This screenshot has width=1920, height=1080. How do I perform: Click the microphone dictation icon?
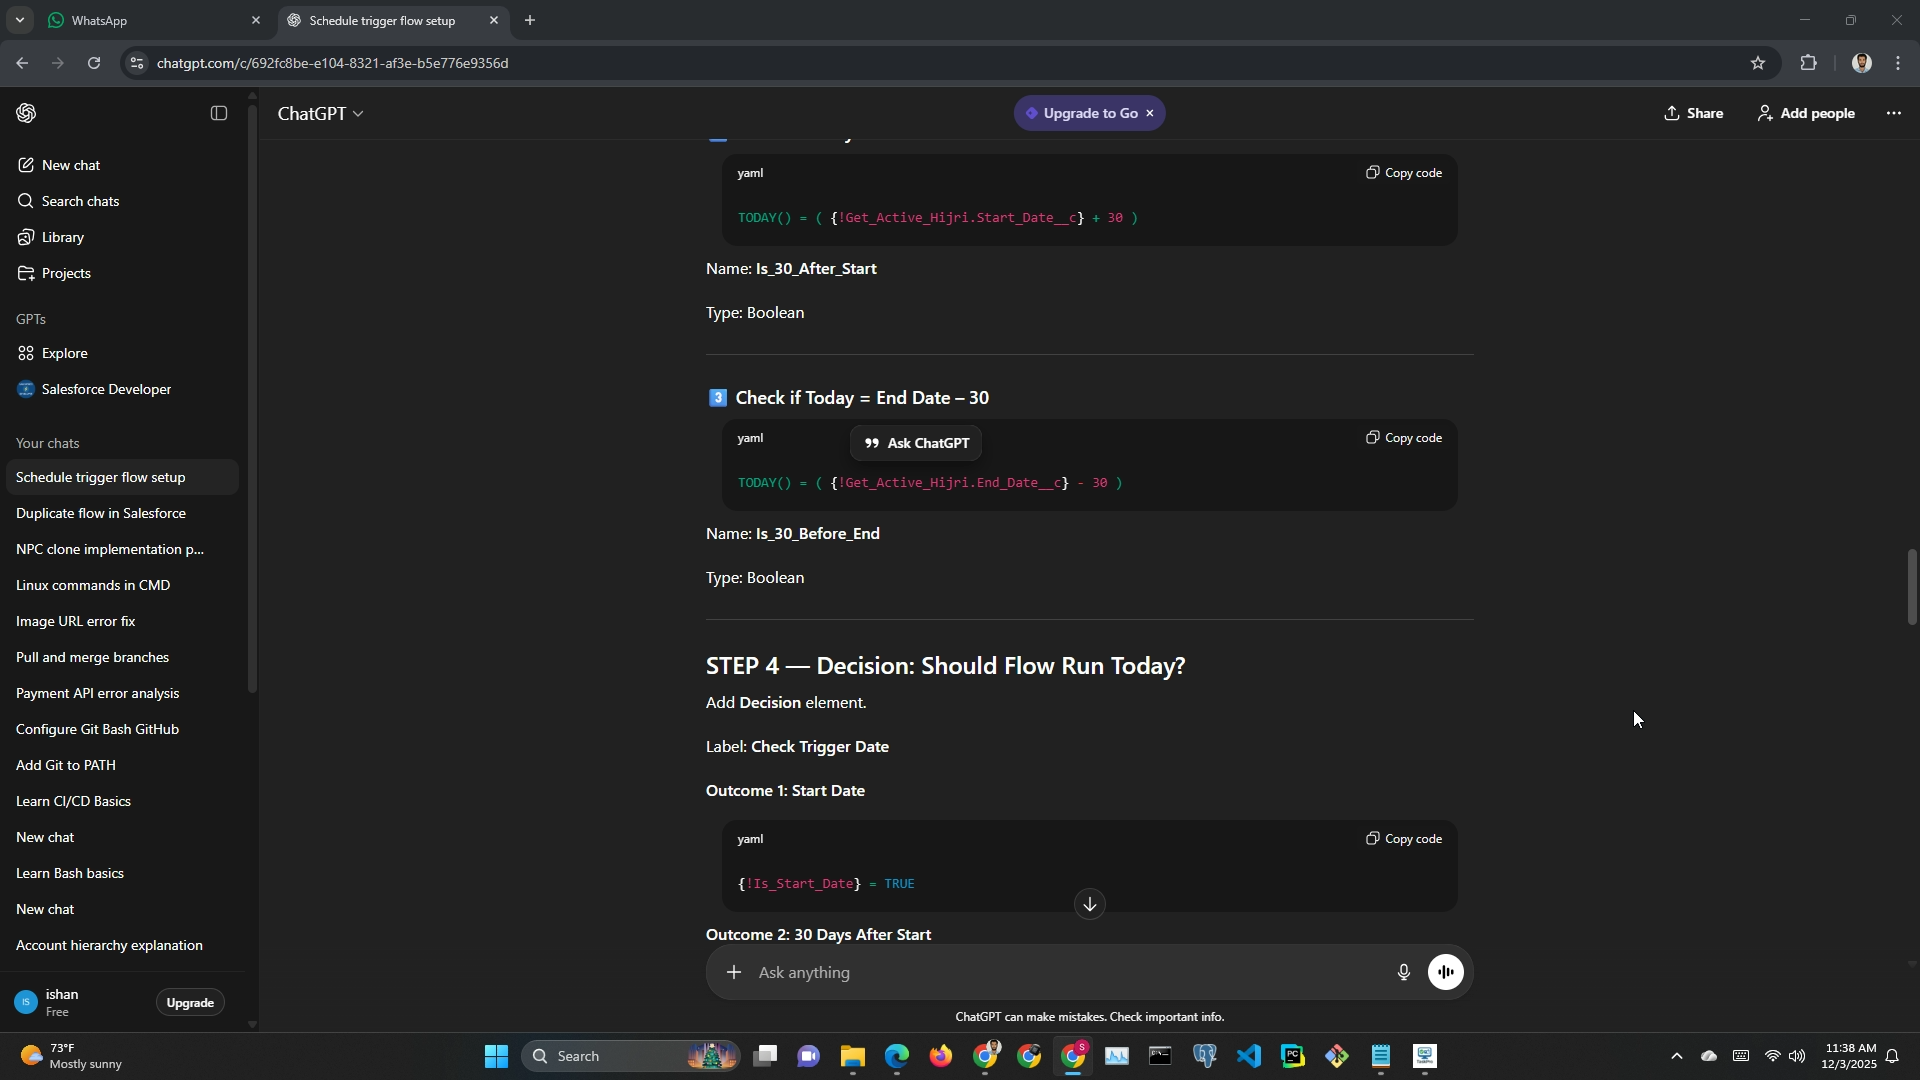click(x=1404, y=972)
